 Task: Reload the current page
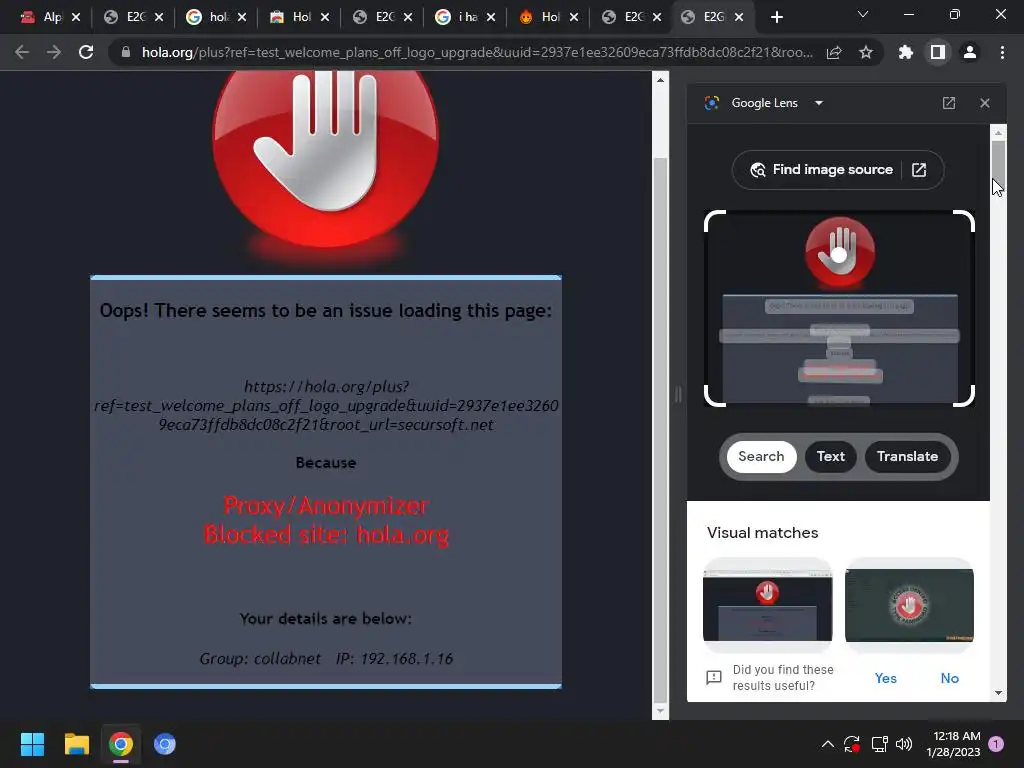click(86, 52)
